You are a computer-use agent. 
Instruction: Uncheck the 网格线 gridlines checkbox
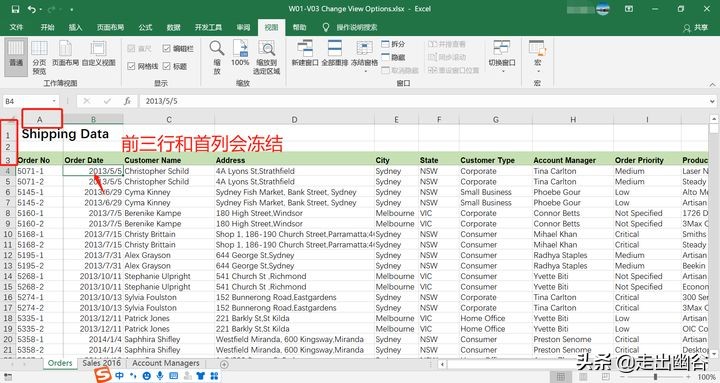[x=131, y=66]
